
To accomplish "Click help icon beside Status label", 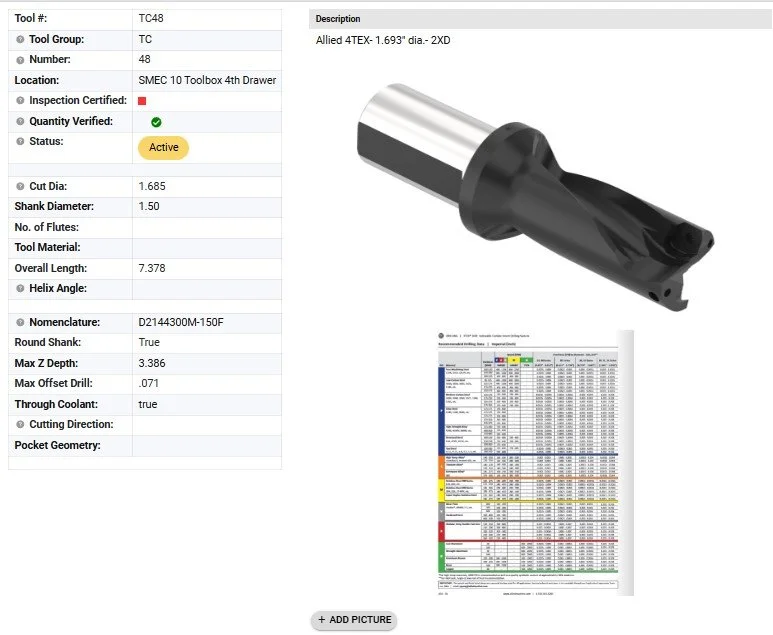I will click(20, 141).
